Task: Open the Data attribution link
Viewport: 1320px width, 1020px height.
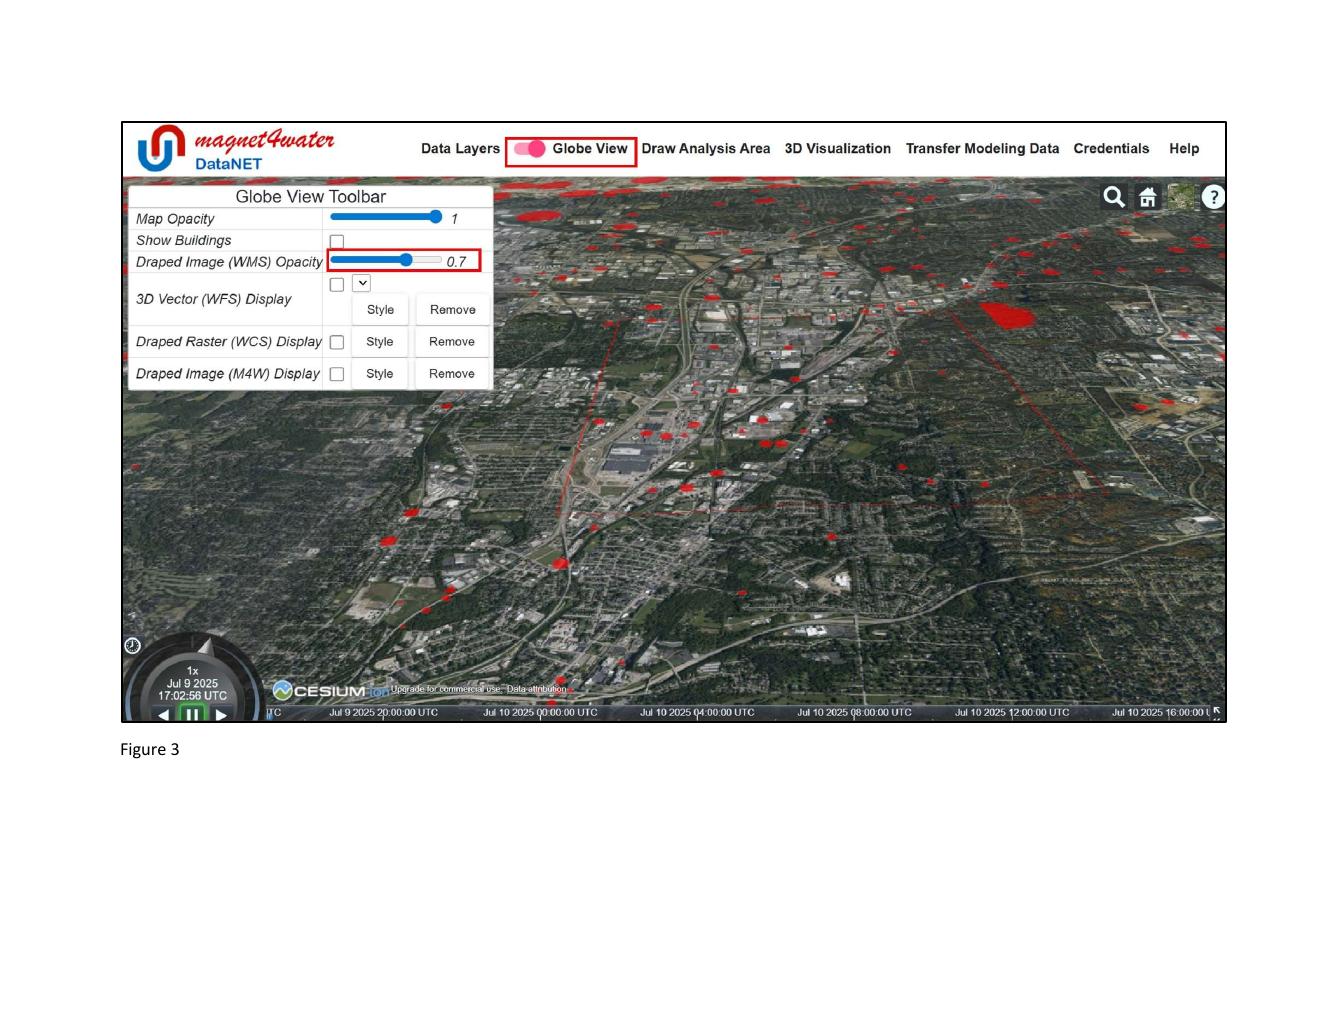Action: (x=537, y=689)
